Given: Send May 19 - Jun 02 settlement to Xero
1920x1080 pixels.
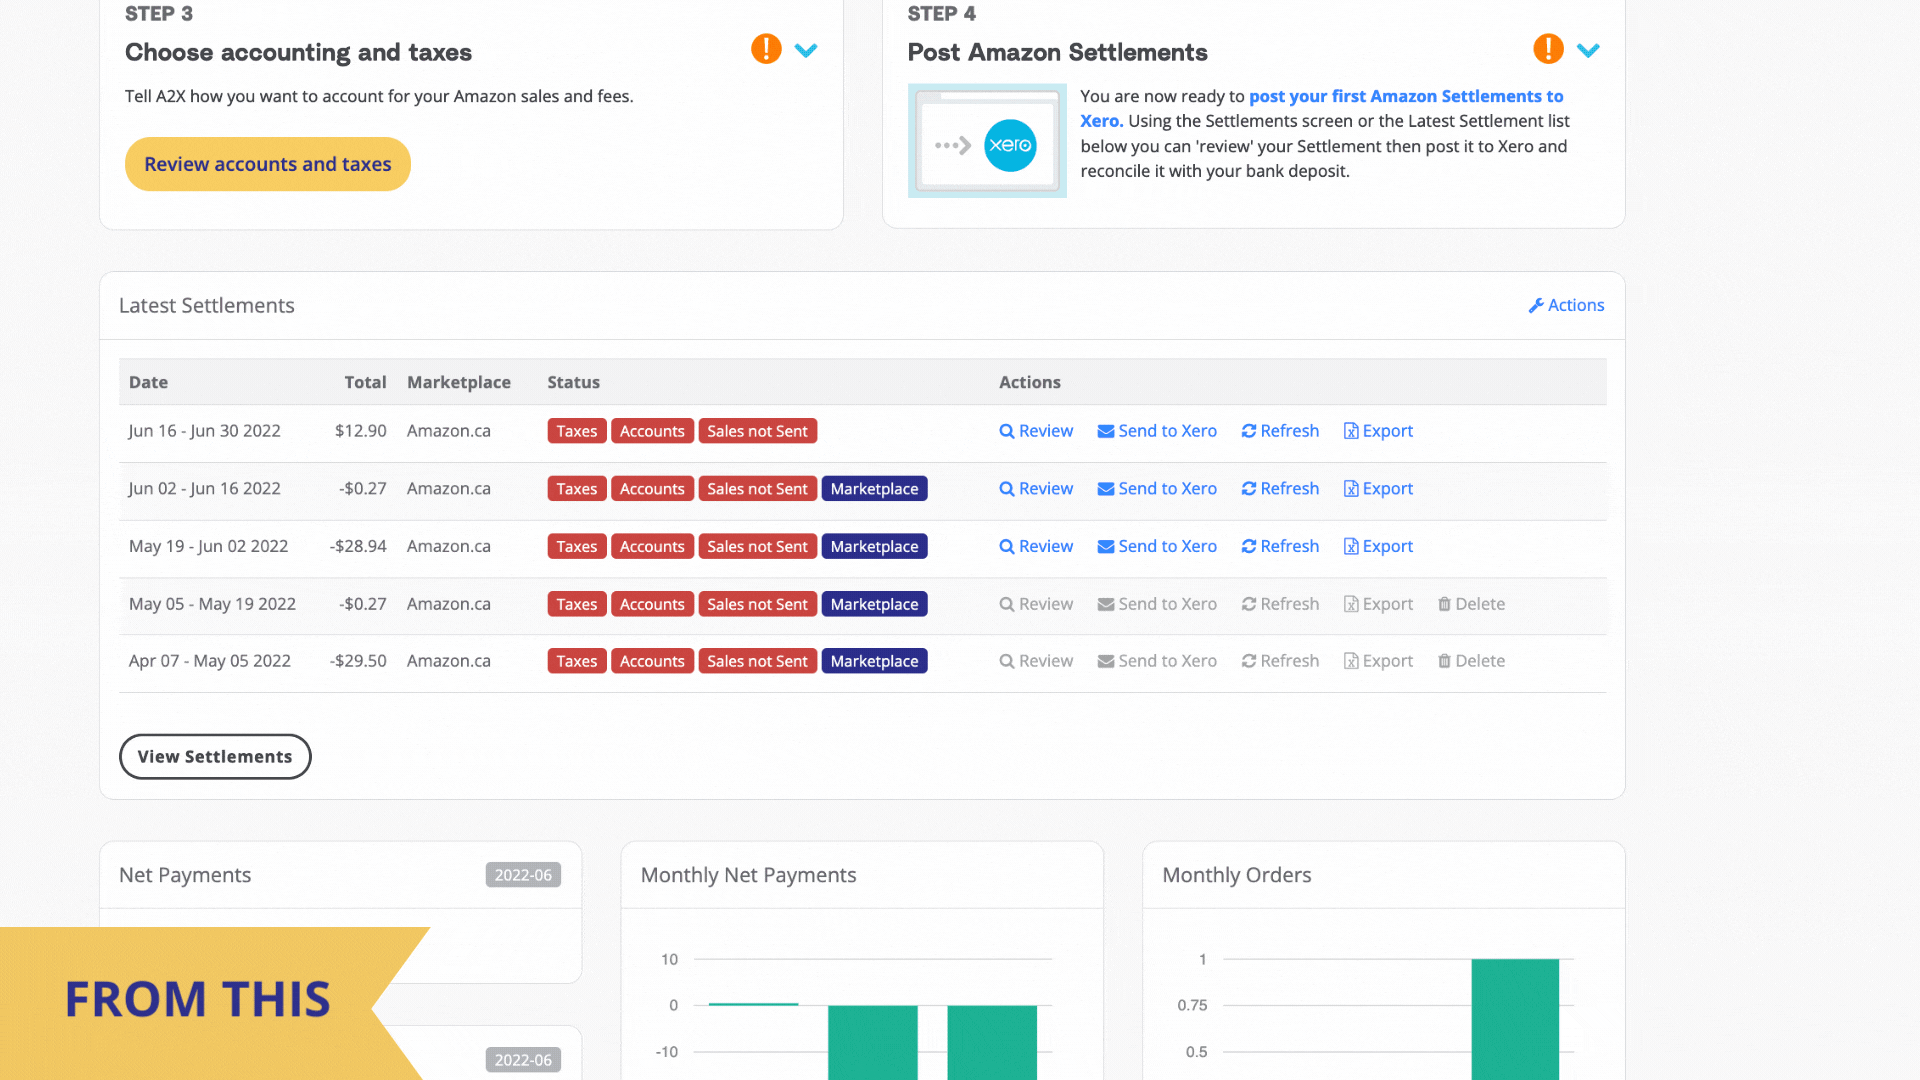Looking at the screenshot, I should pyautogui.click(x=1157, y=547).
